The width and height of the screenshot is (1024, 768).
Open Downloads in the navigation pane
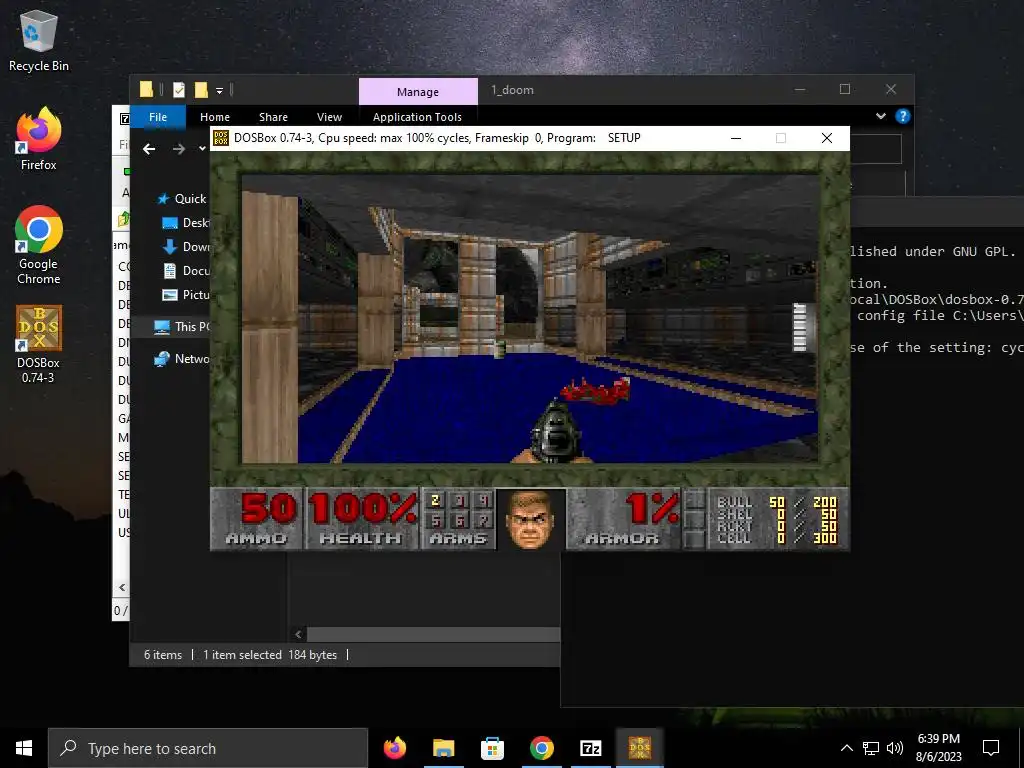pos(185,247)
